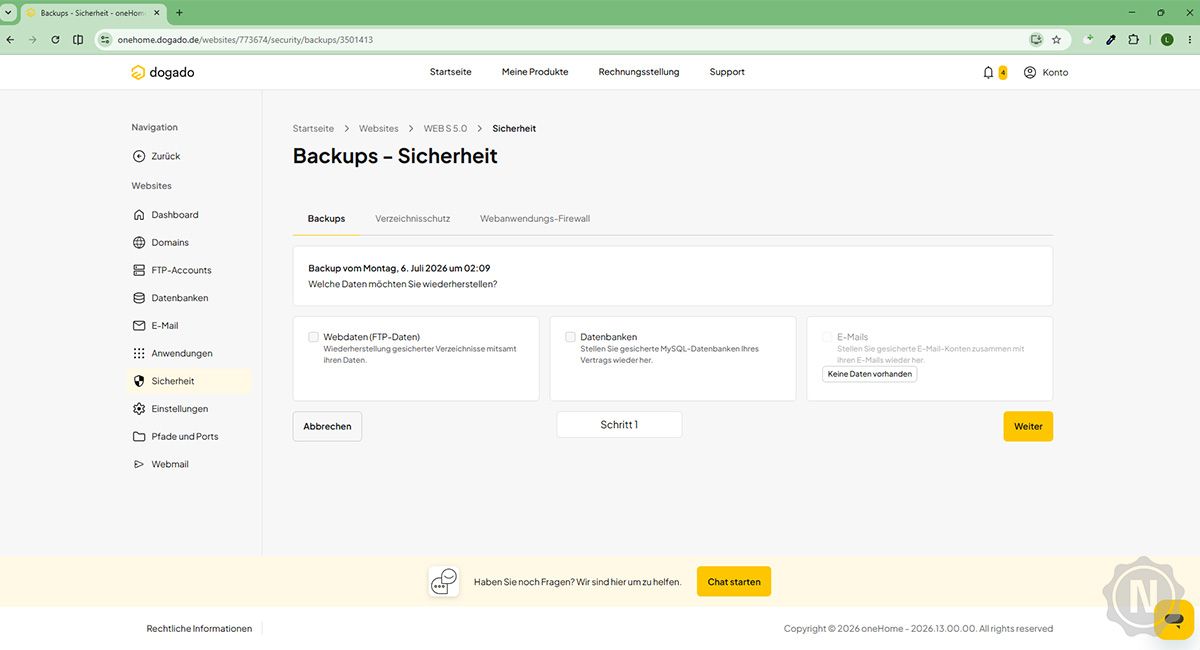Click the browser address bar URL
Screen dimensions: 1200x650
(245, 40)
